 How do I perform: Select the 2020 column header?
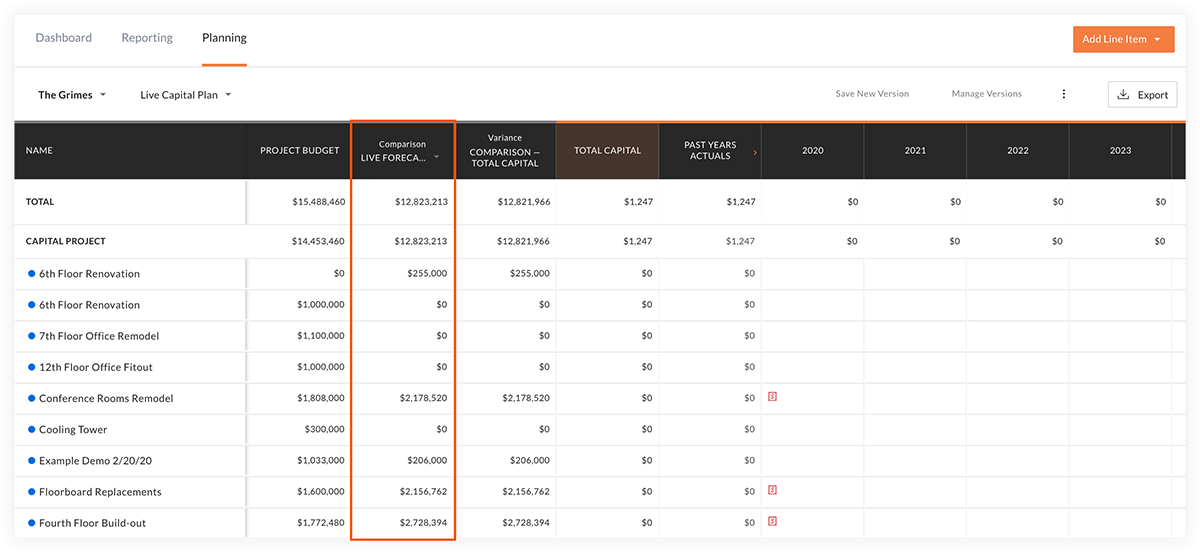pos(813,151)
